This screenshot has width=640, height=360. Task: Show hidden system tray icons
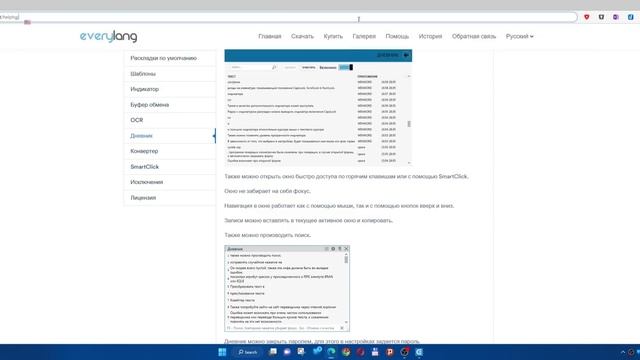click(622, 352)
